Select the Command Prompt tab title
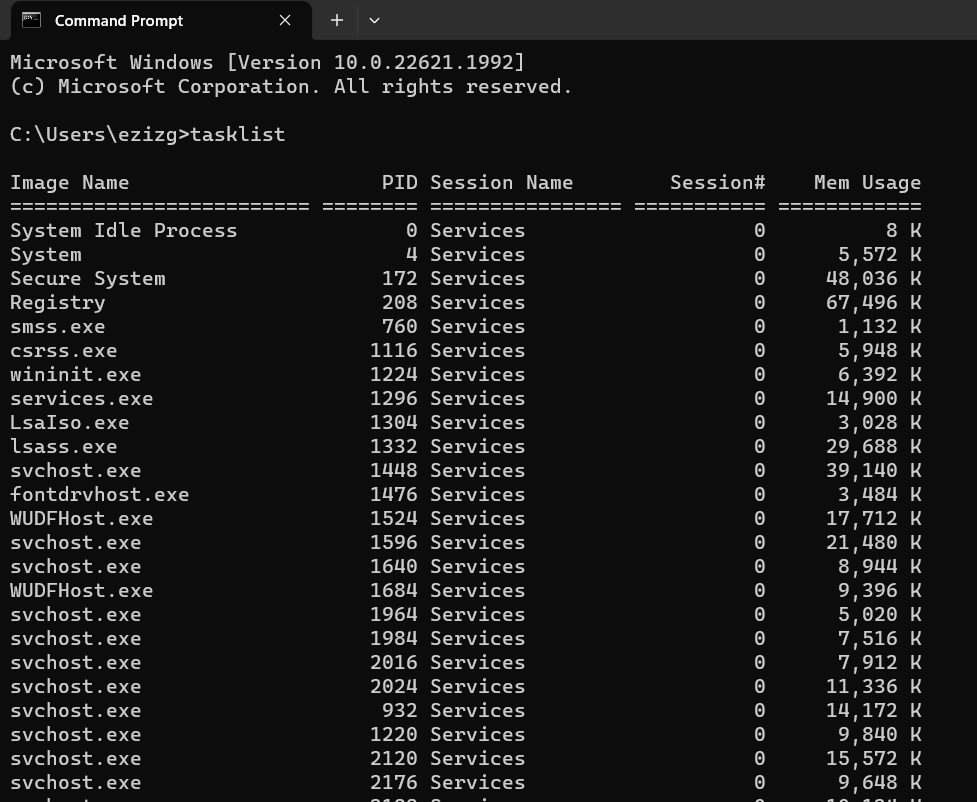977x802 pixels. pyautogui.click(x=119, y=20)
